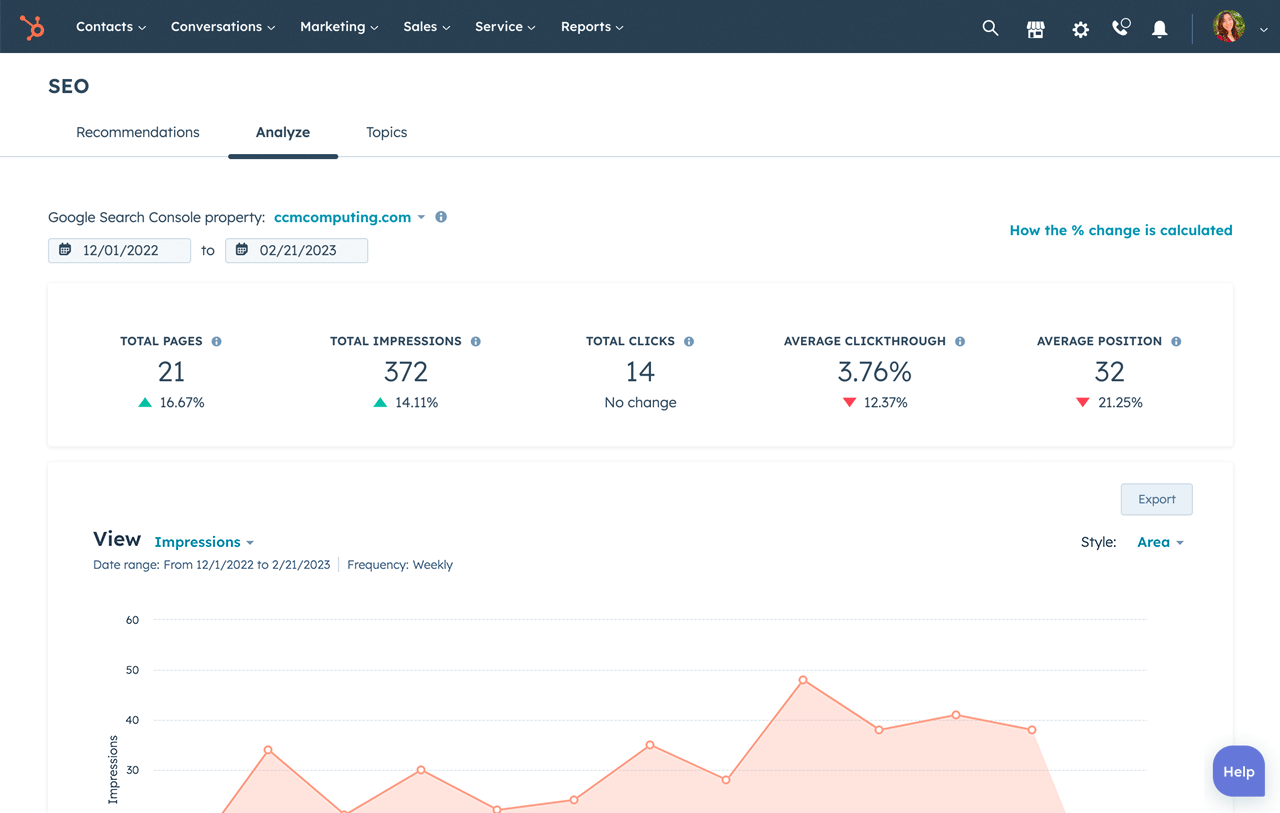The image size is (1280, 813).
Task: Open the global search icon
Action: pyautogui.click(x=990, y=27)
